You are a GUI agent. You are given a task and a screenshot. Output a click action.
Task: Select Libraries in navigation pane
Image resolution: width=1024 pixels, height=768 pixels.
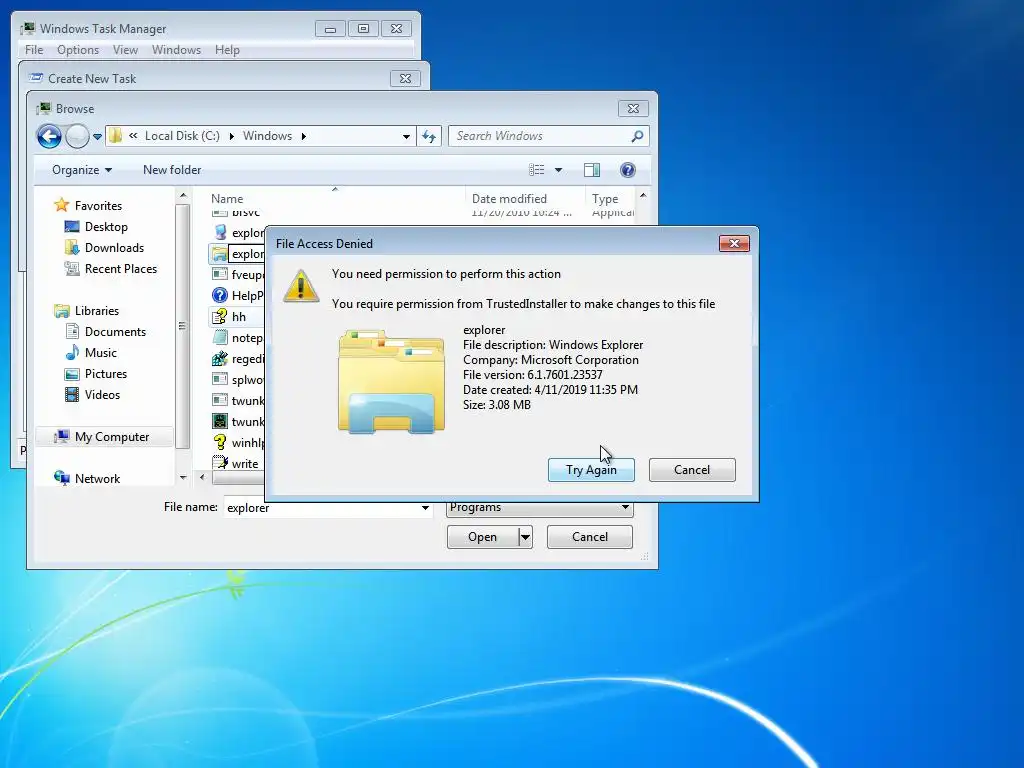click(96, 311)
